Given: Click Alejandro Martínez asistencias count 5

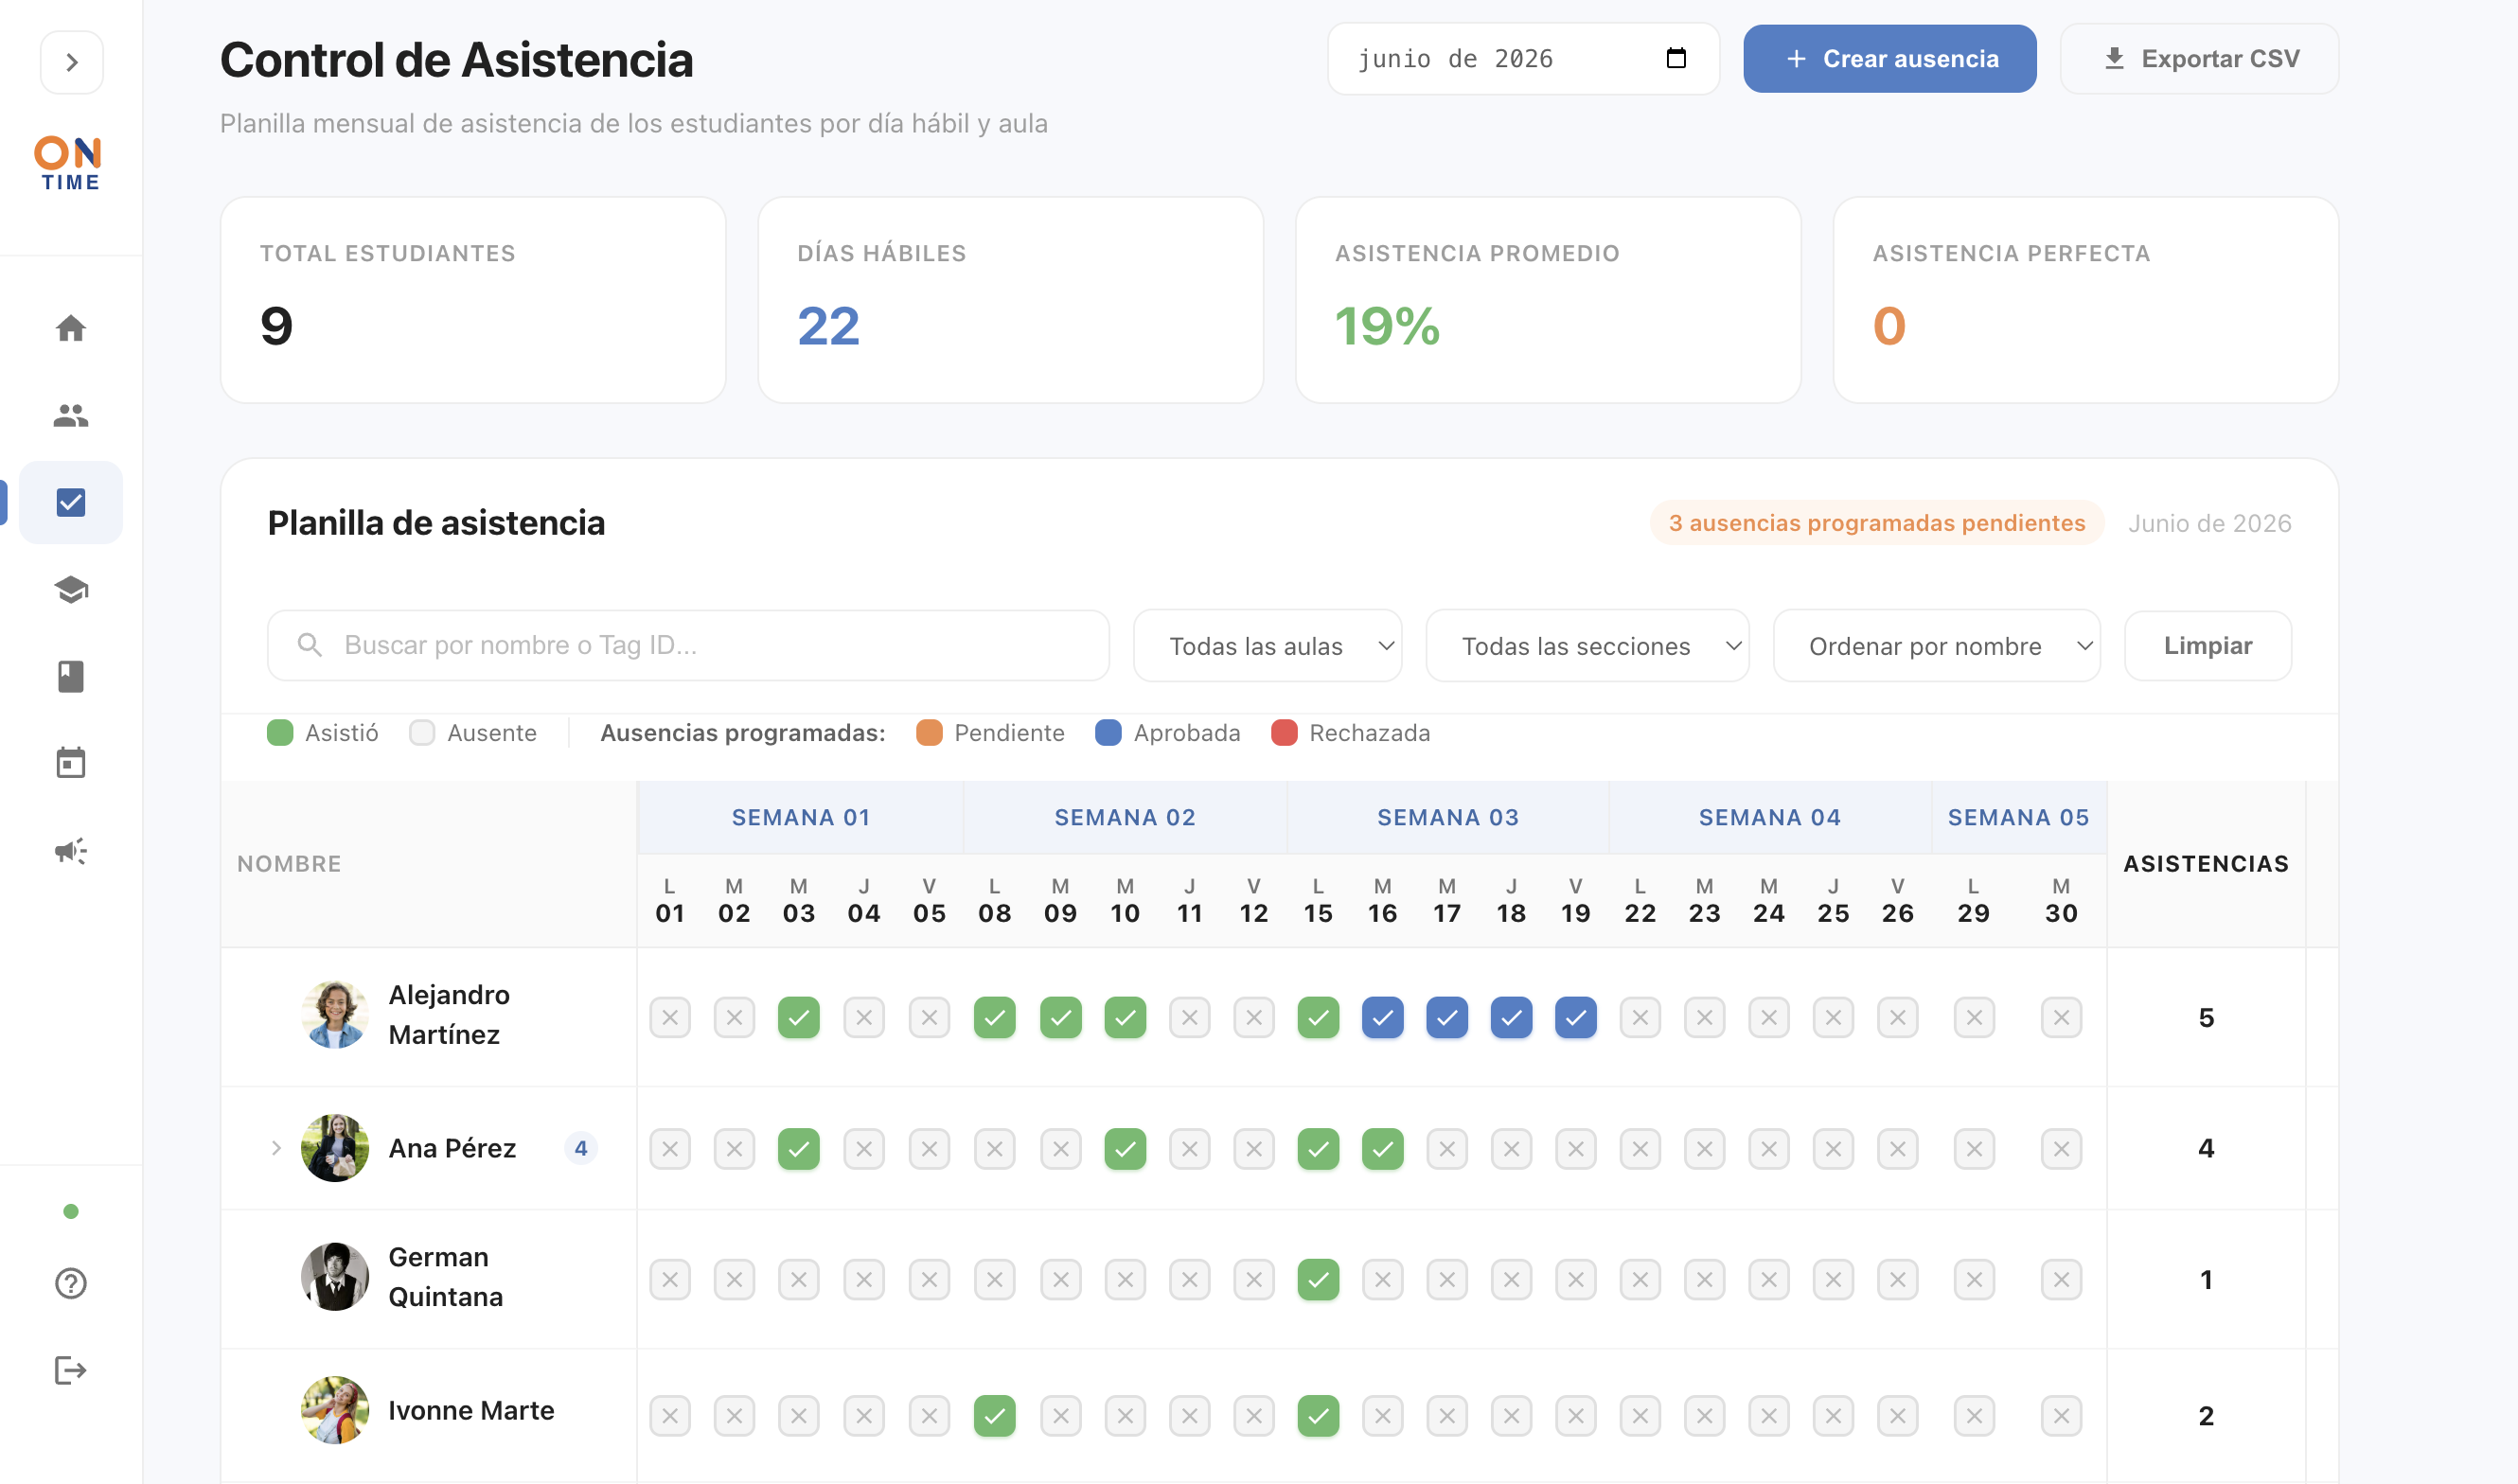Looking at the screenshot, I should coord(2206,1018).
